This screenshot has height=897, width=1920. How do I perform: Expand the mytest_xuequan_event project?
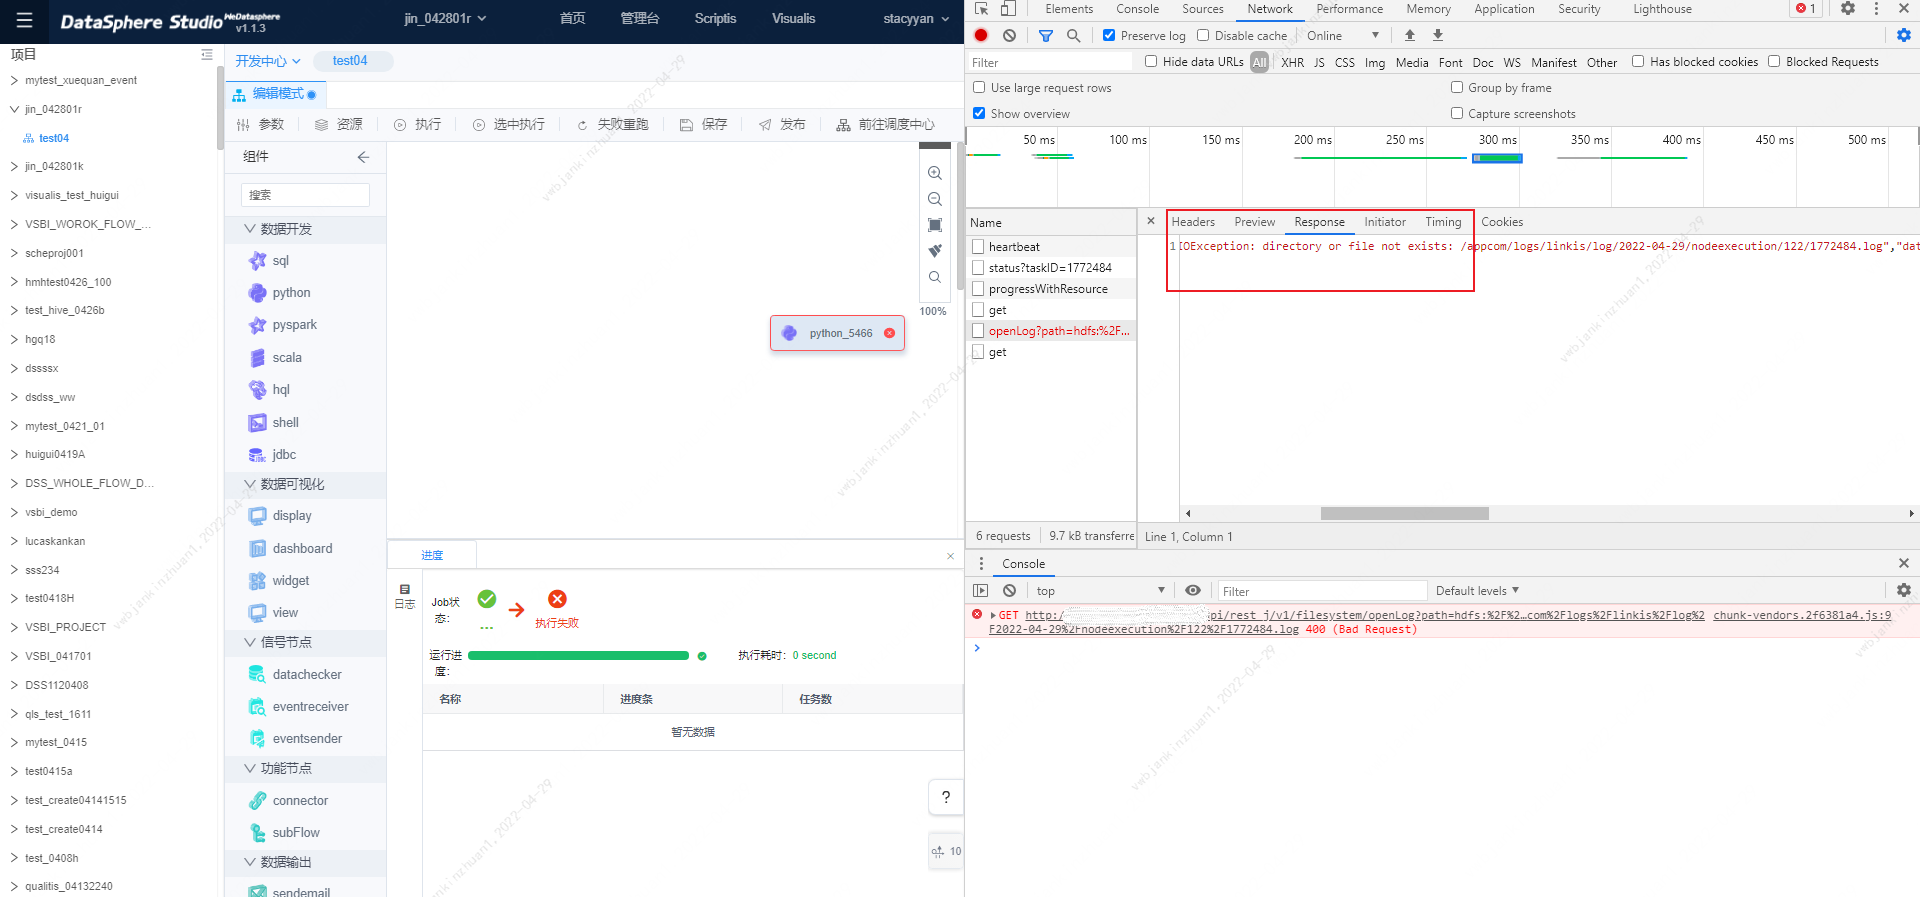pos(14,80)
